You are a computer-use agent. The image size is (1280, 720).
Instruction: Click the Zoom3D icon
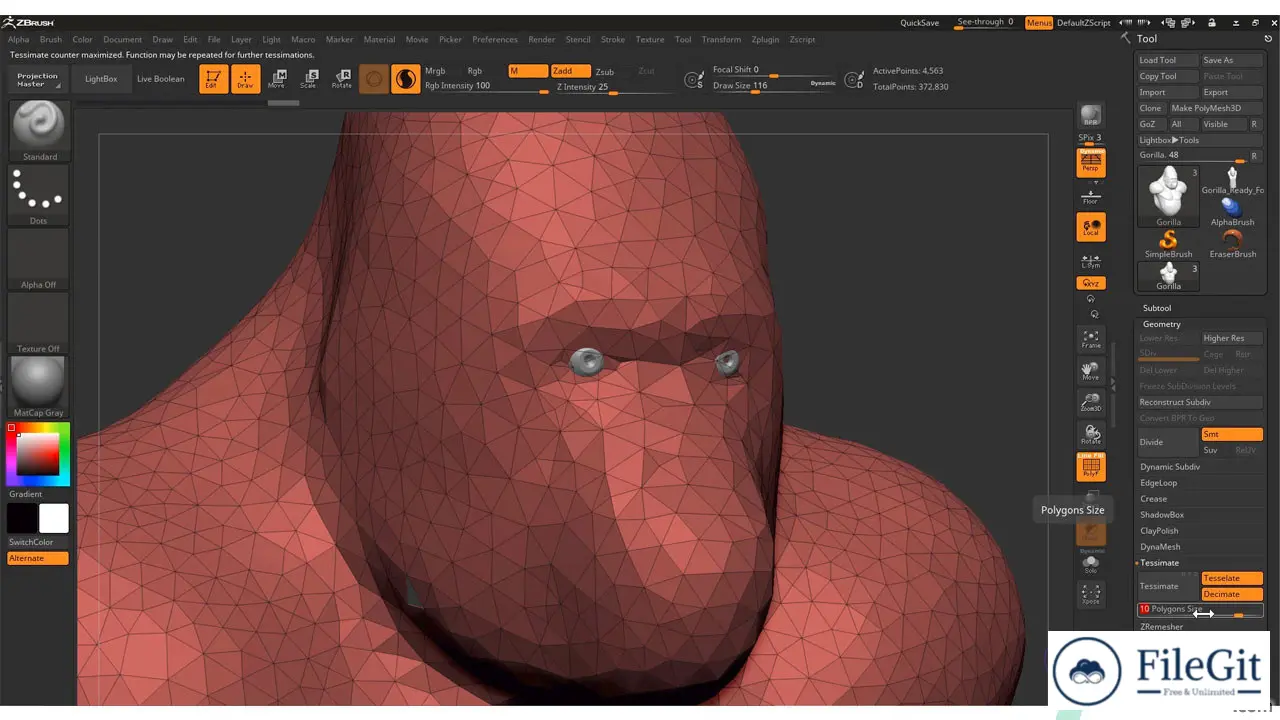(1091, 402)
